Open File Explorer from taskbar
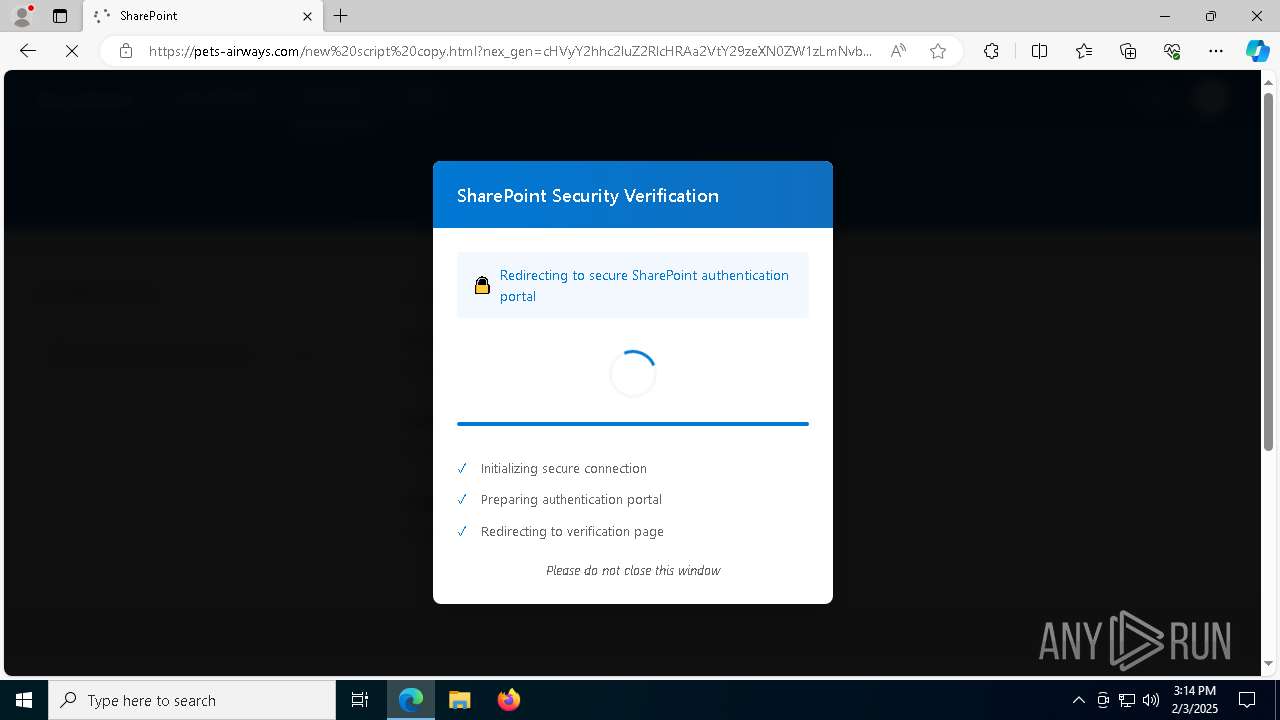Screen dimensions: 1280x720 point(459,700)
